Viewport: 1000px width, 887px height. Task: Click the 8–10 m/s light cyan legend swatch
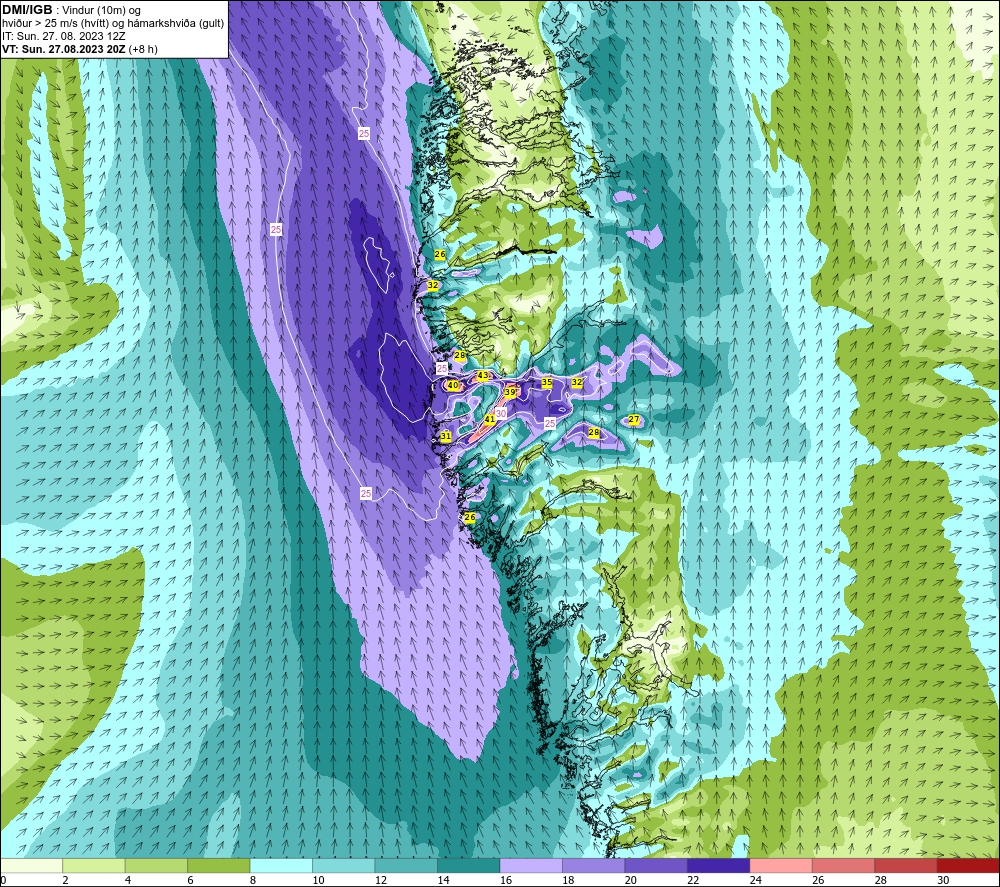tap(281, 865)
